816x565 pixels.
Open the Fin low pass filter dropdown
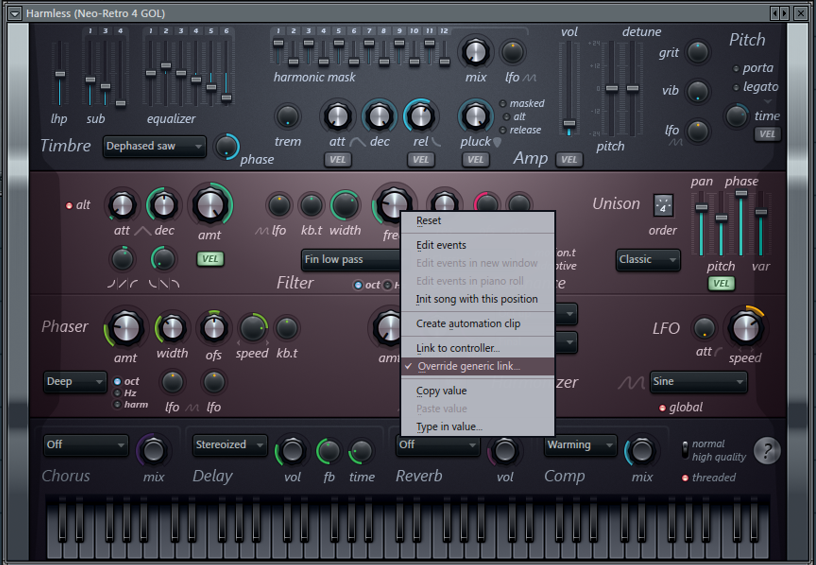tap(352, 260)
